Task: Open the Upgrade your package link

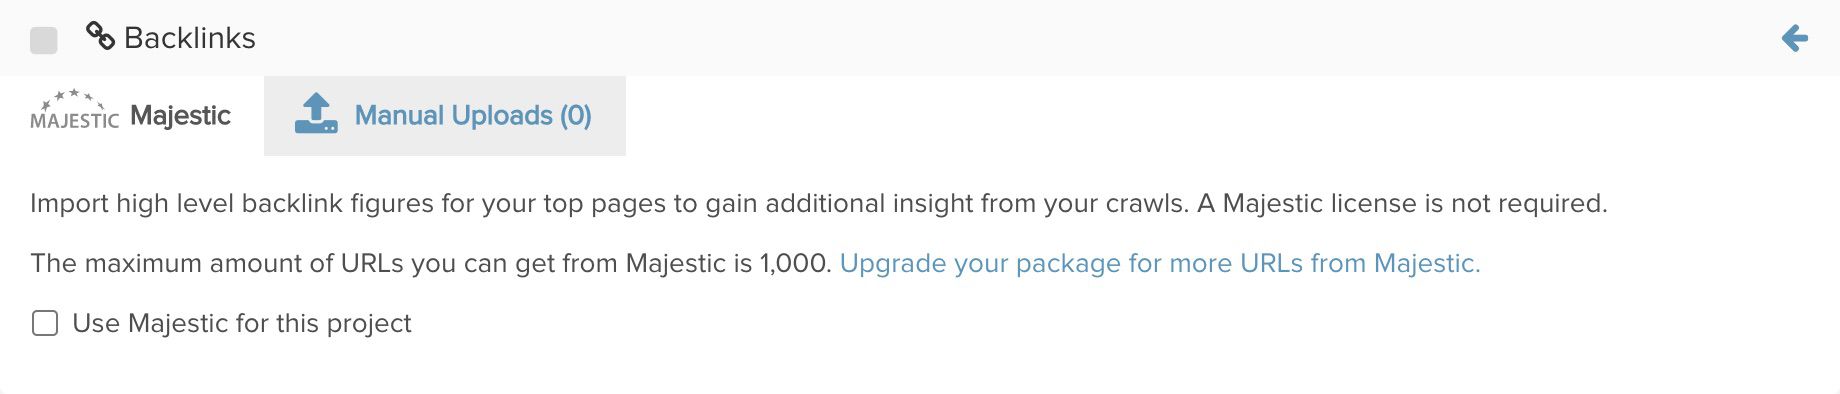Action: (x=1160, y=263)
